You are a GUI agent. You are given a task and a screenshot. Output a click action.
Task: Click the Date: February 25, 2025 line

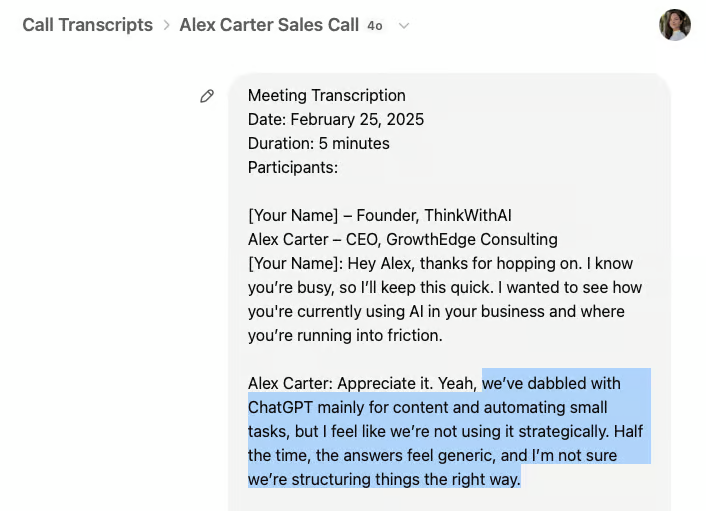point(336,119)
